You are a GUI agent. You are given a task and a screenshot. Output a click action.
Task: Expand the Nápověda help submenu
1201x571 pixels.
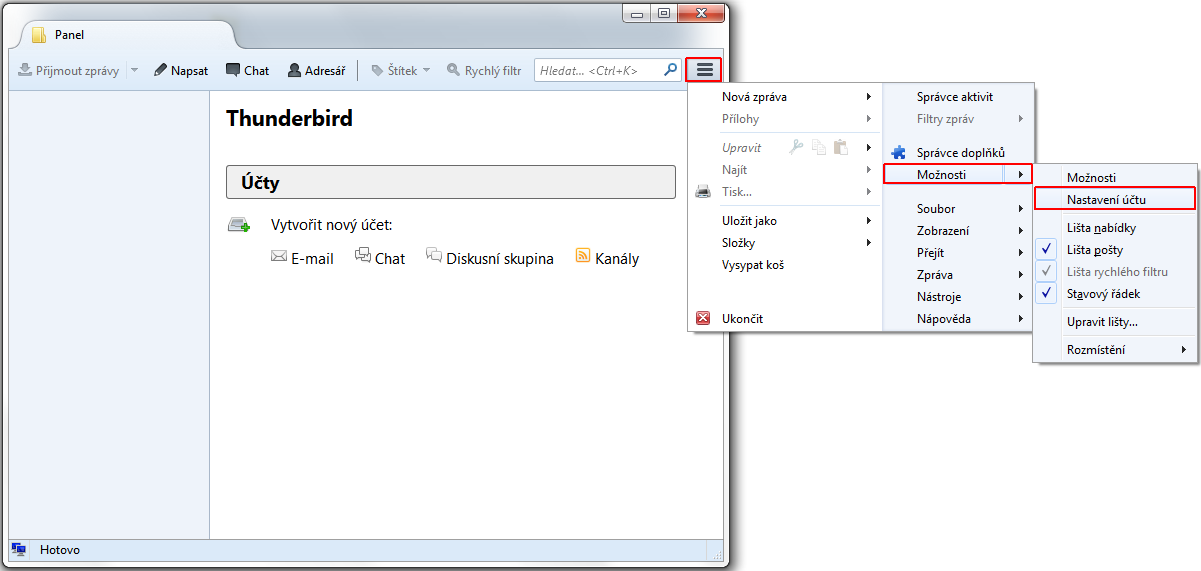coord(958,319)
